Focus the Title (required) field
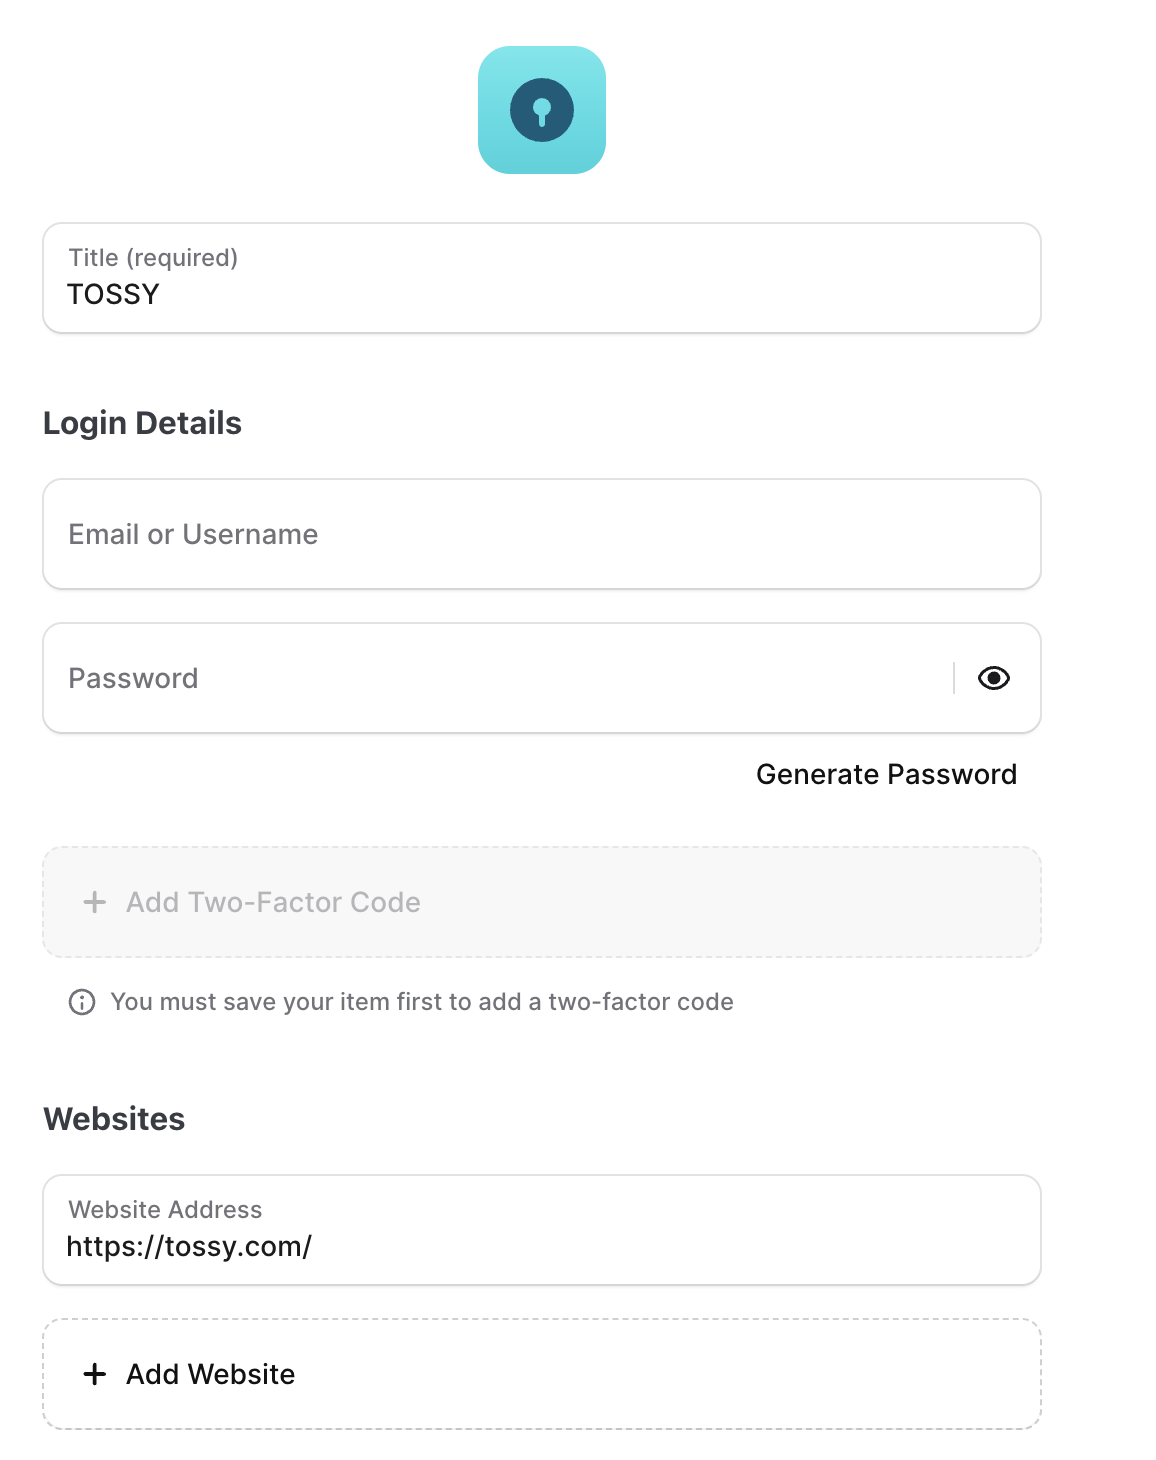 [x=542, y=278]
